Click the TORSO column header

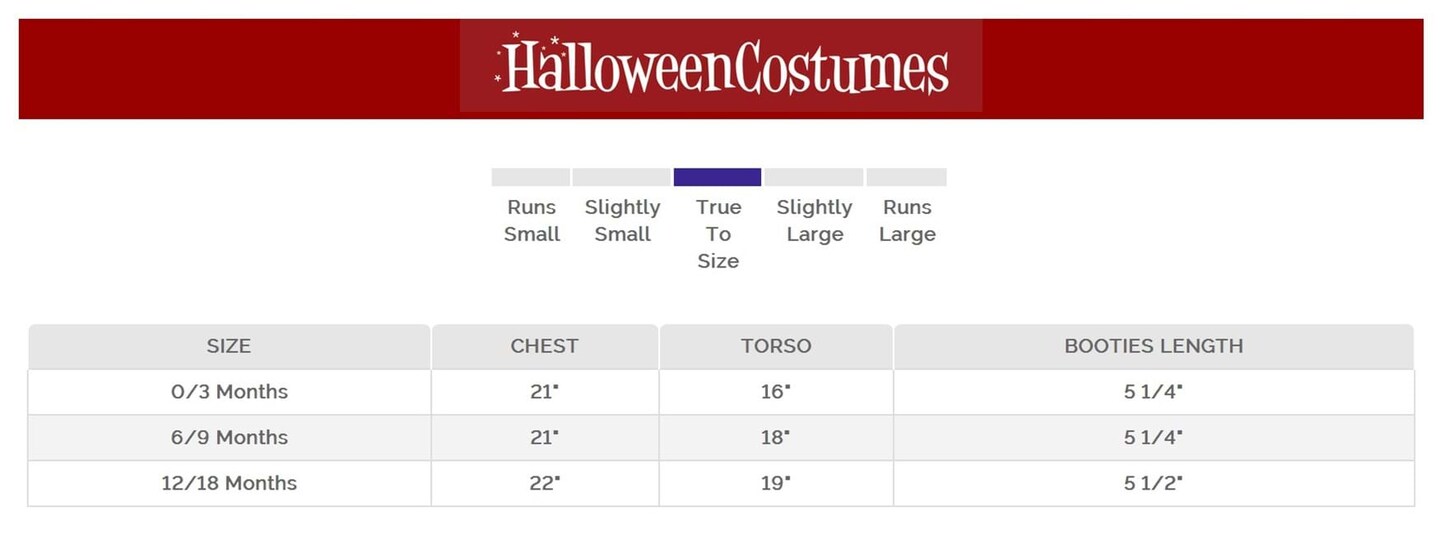pyautogui.click(x=776, y=347)
